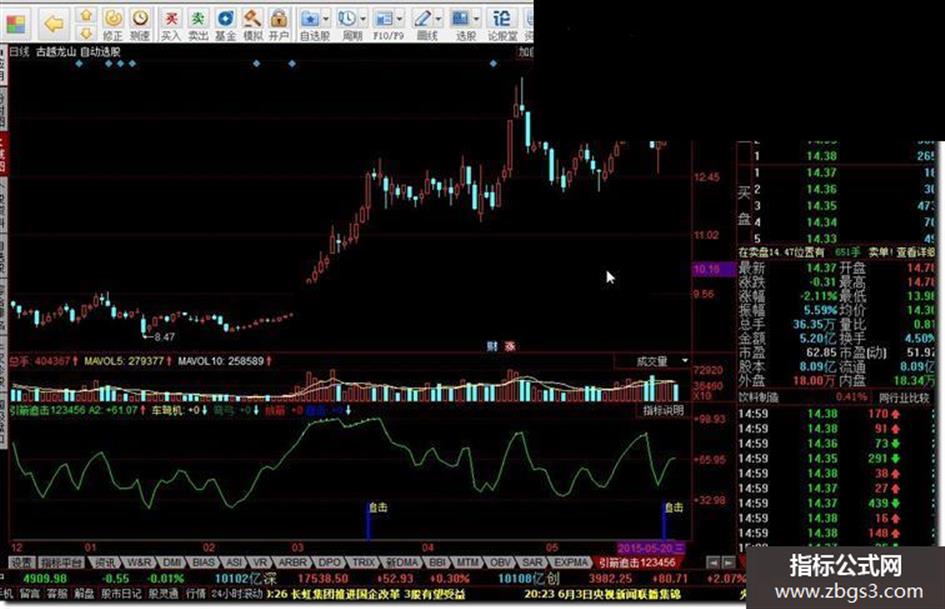The height and width of the screenshot is (609, 945).
Task: Select the W&R indicator tab
Action: [x=139, y=563]
